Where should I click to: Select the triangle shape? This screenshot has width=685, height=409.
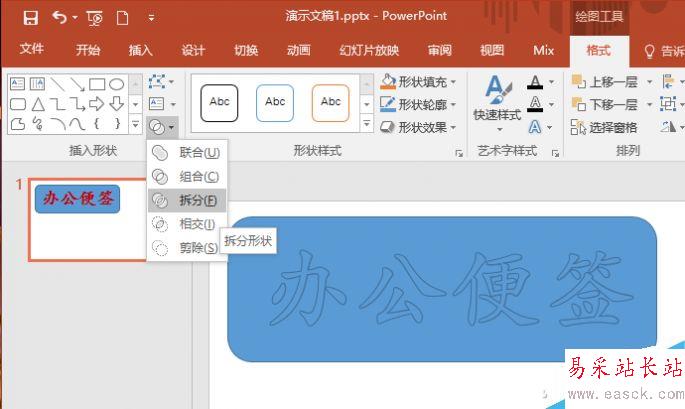[38, 104]
